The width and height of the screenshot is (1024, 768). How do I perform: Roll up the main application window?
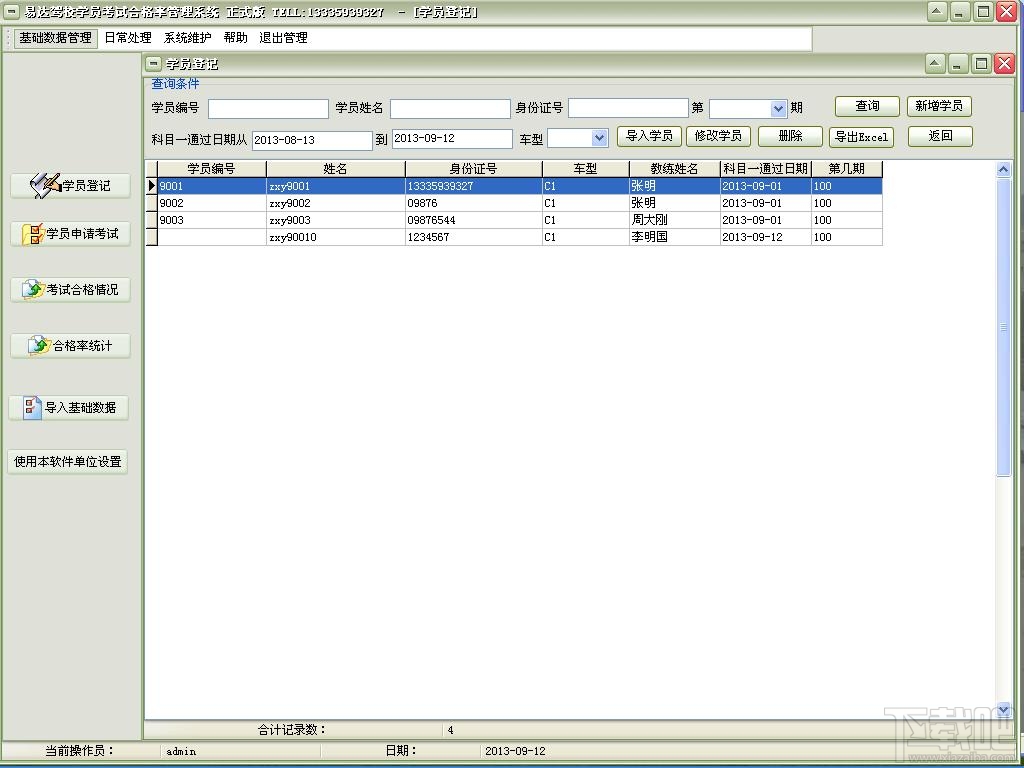coord(937,12)
